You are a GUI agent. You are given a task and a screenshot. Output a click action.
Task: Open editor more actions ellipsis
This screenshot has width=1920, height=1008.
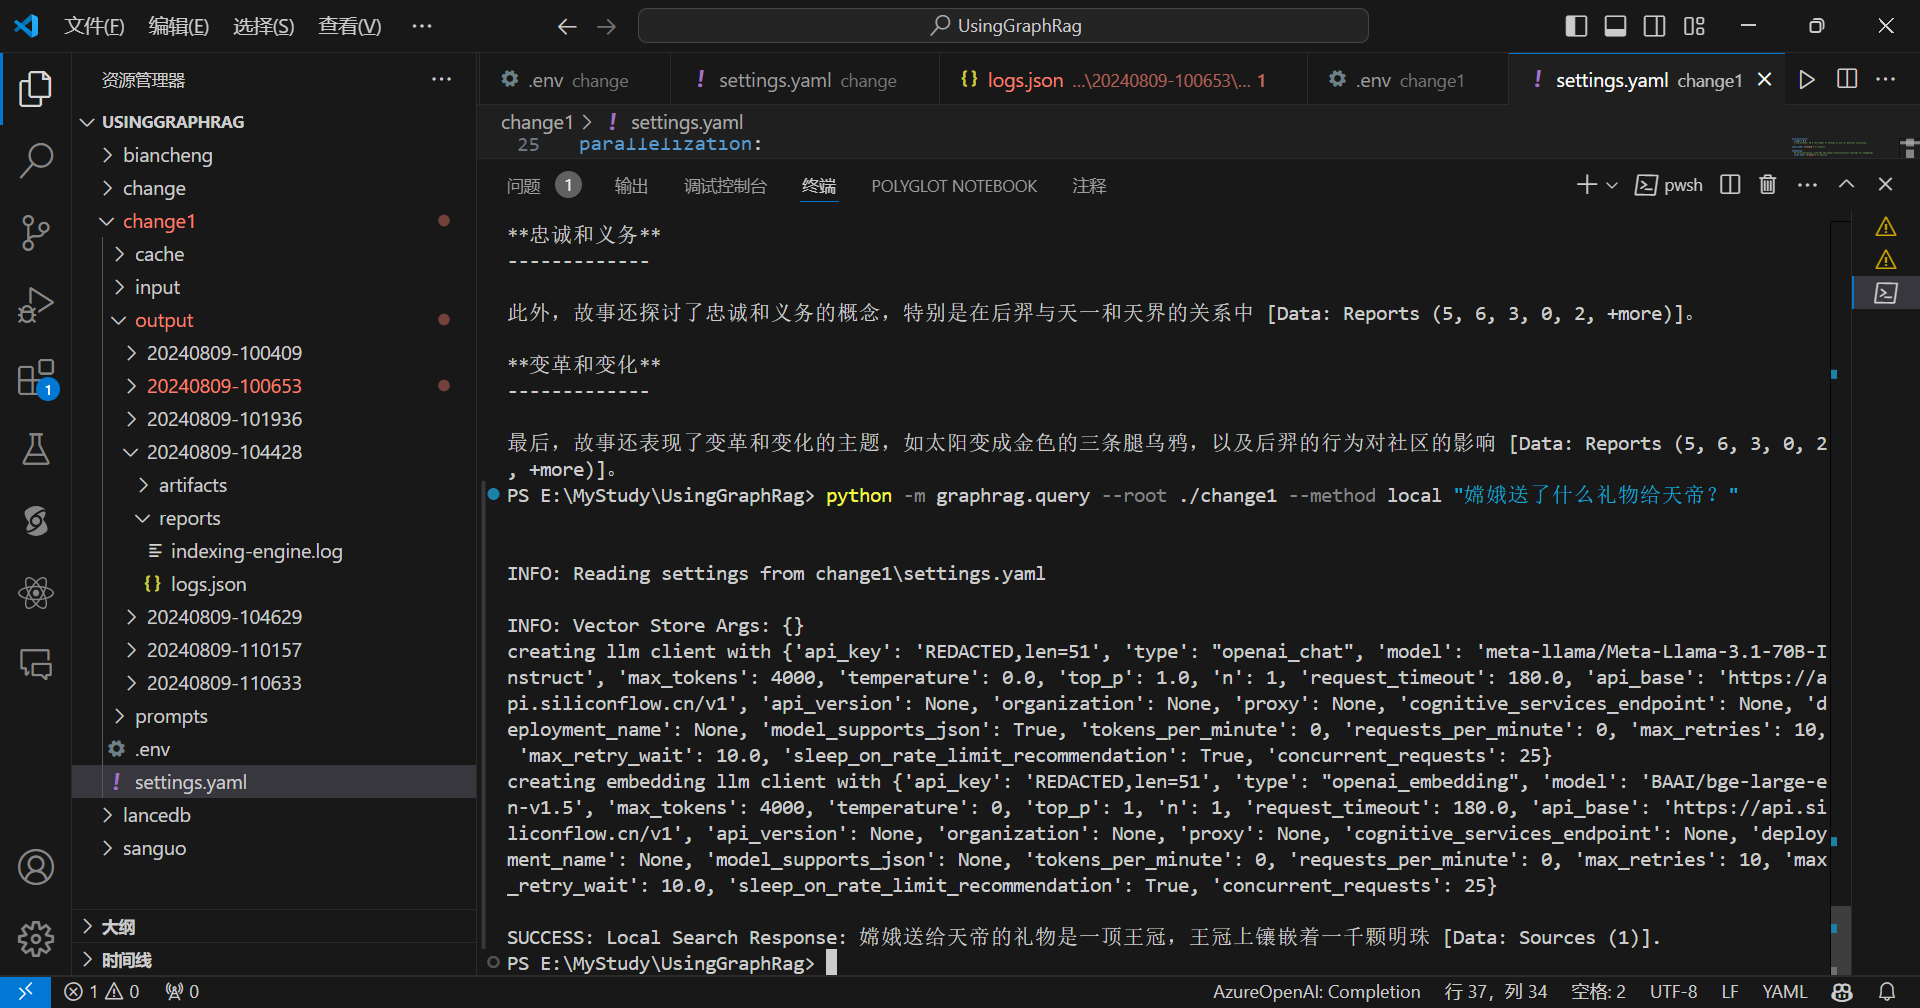(x=1886, y=79)
